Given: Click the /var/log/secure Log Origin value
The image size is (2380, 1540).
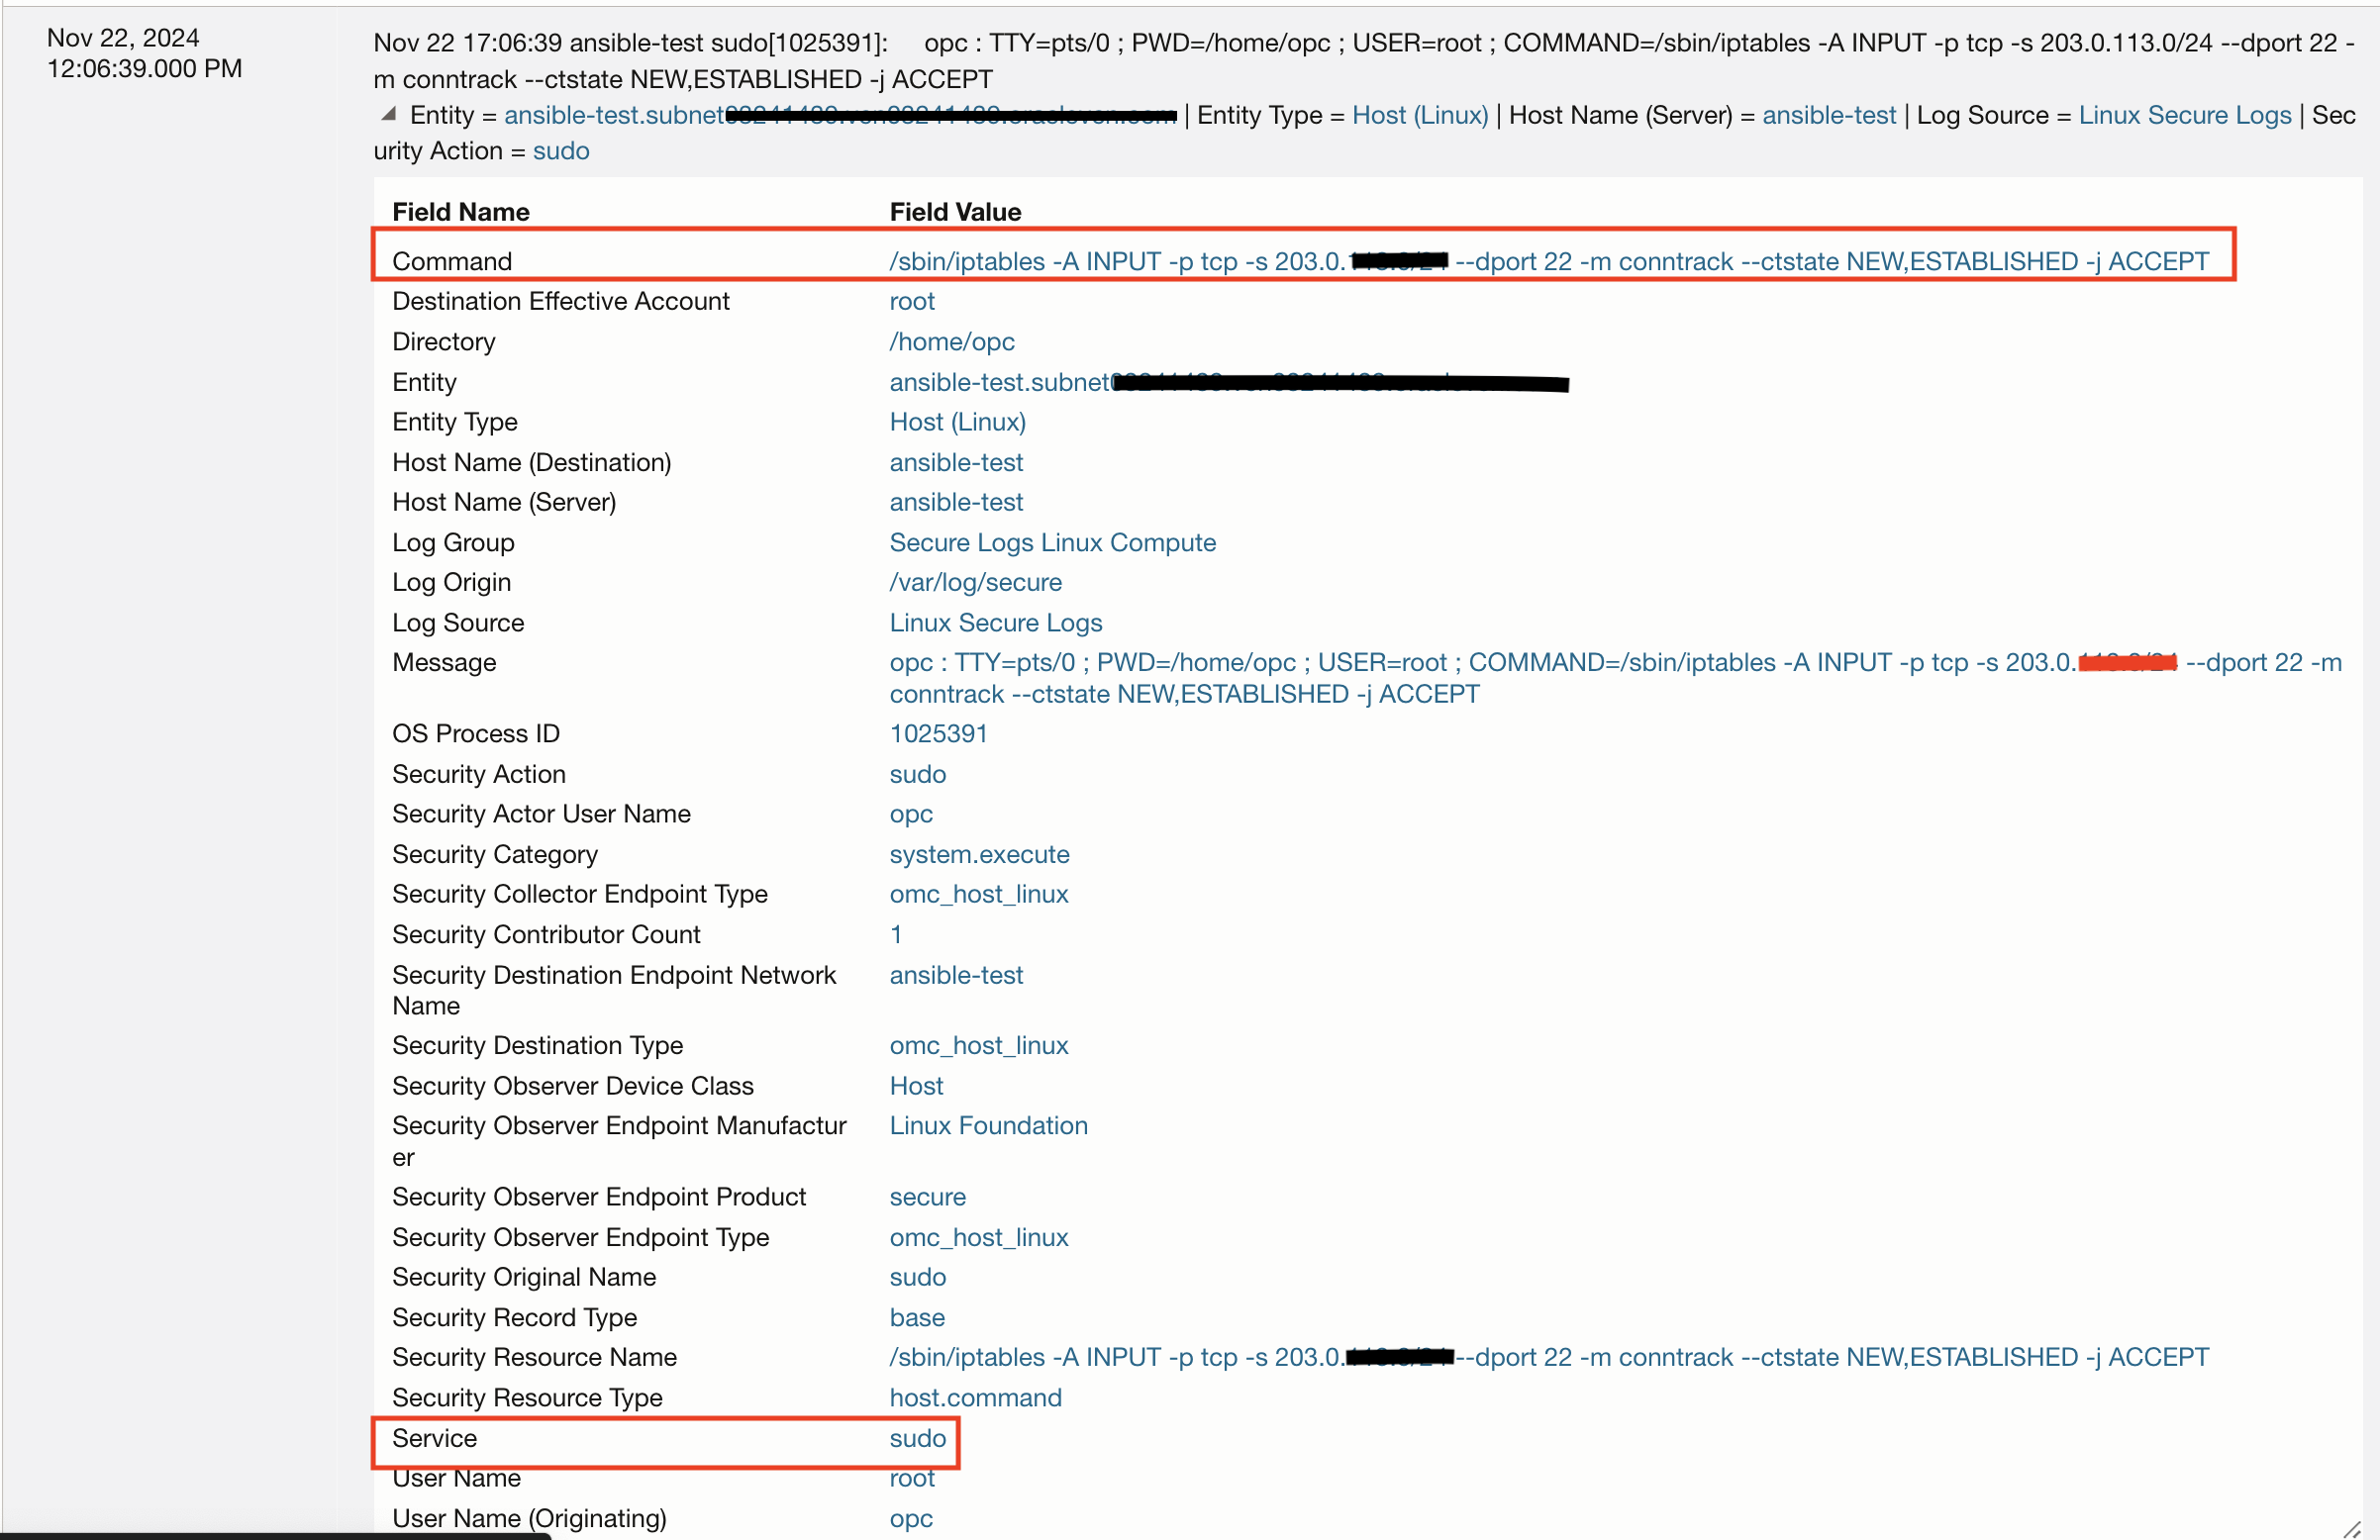Looking at the screenshot, I should click(975, 582).
